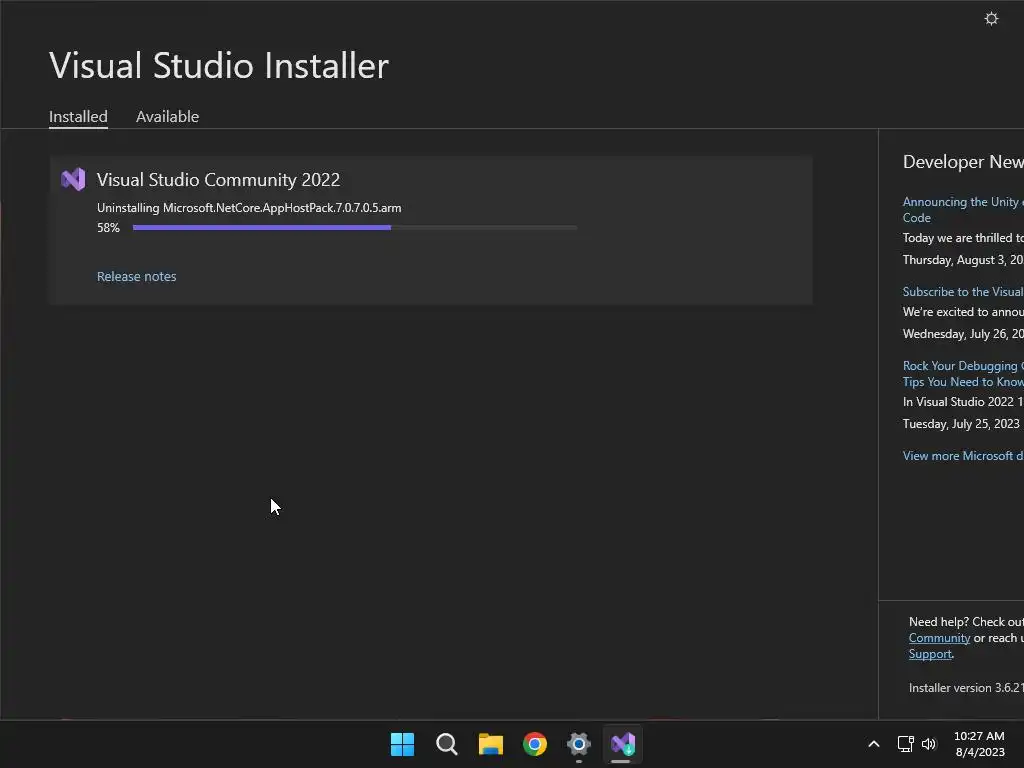Click the Visual Studio Community 2022 title
The height and width of the screenshot is (768, 1024).
(218, 180)
